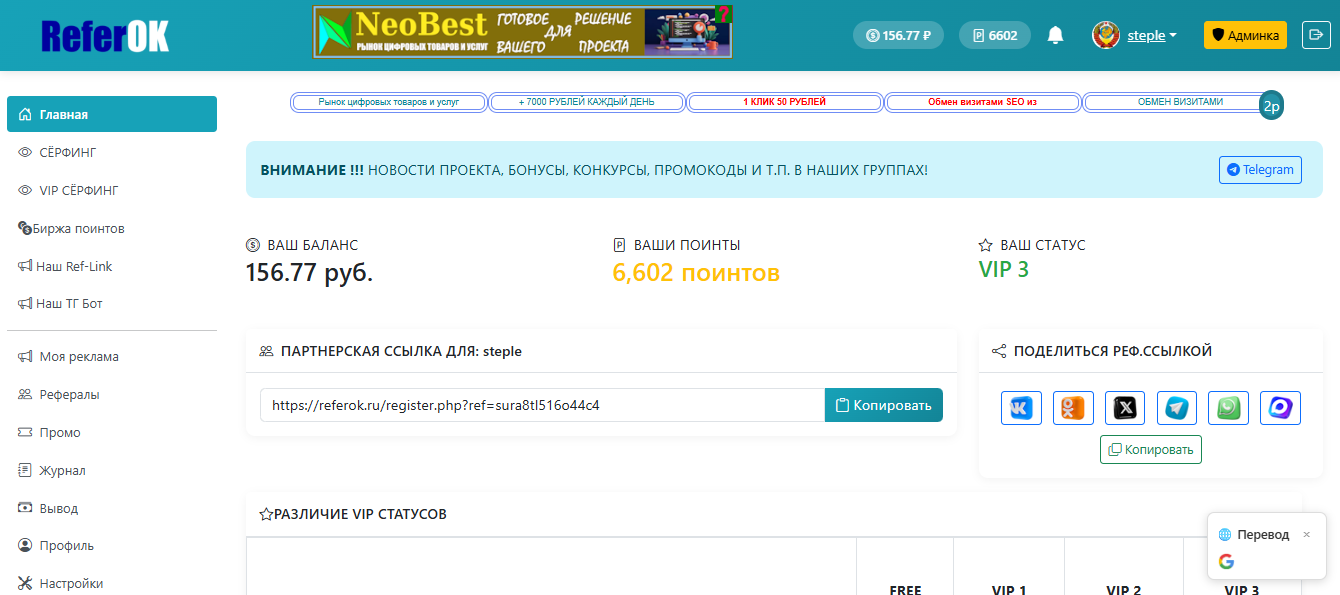Close the Перевод popup
The width and height of the screenshot is (1340, 595).
click(1306, 535)
